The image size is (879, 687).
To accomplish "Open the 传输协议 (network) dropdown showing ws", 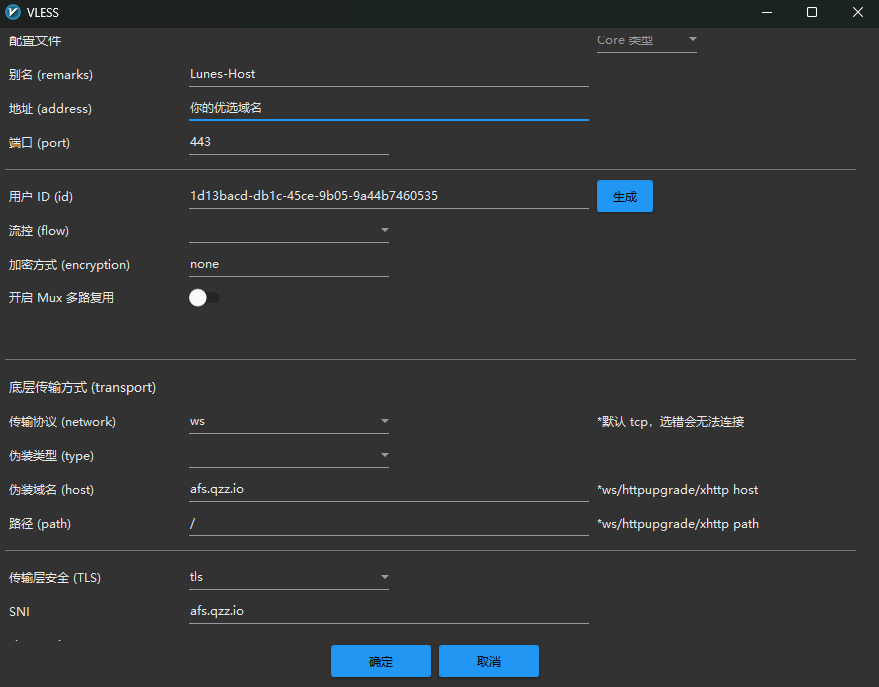I will click(288, 422).
